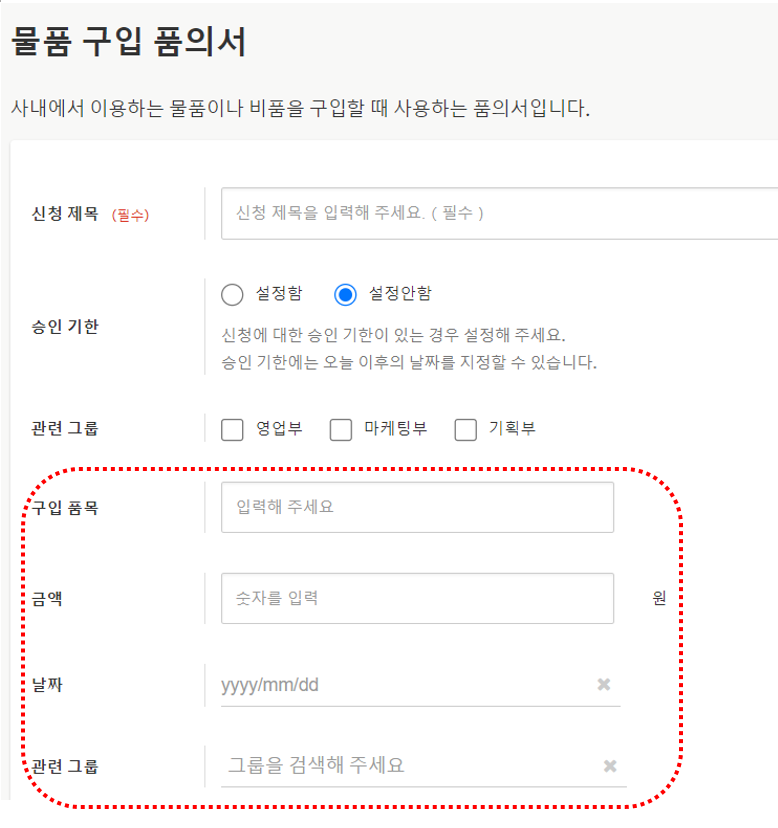Check the 영업부 checkbox
Screen dimensions: 778x828
pos(232,429)
